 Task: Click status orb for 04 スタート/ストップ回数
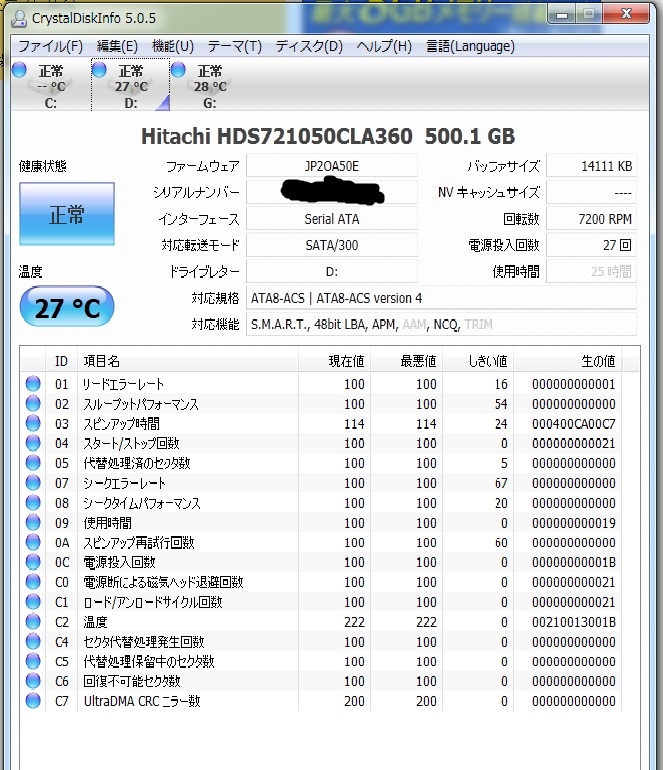pyautogui.click(x=33, y=443)
